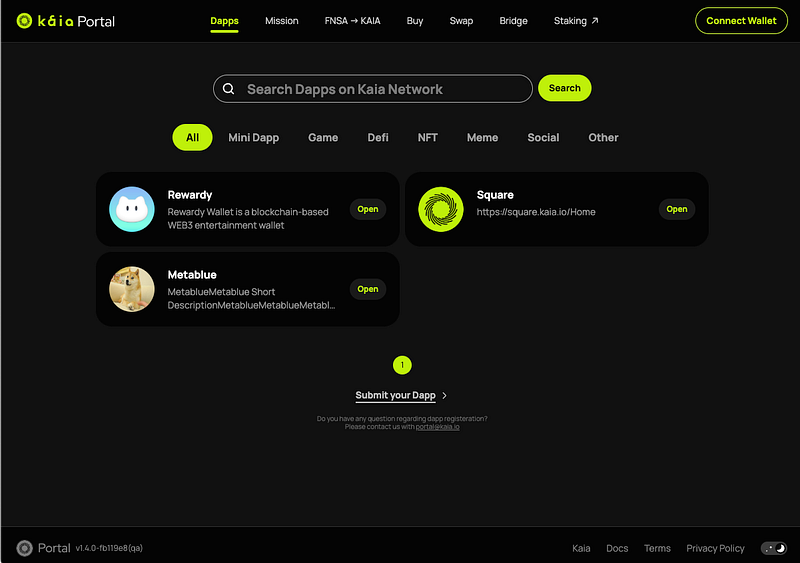Open the Docs footer link
This screenshot has width=800, height=563.
click(617, 548)
